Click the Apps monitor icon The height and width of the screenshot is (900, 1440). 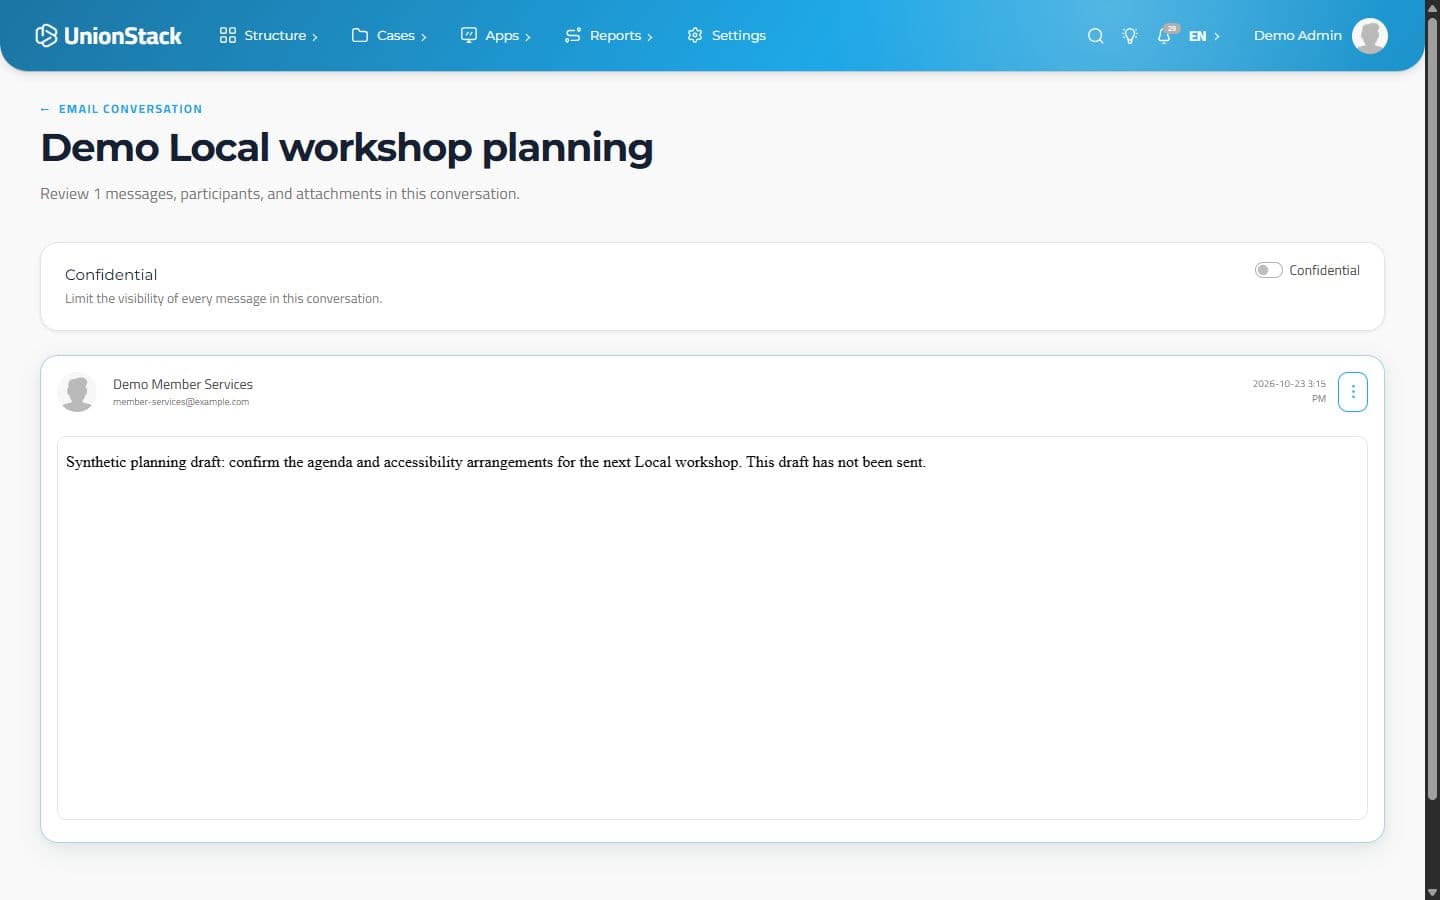[x=469, y=36]
